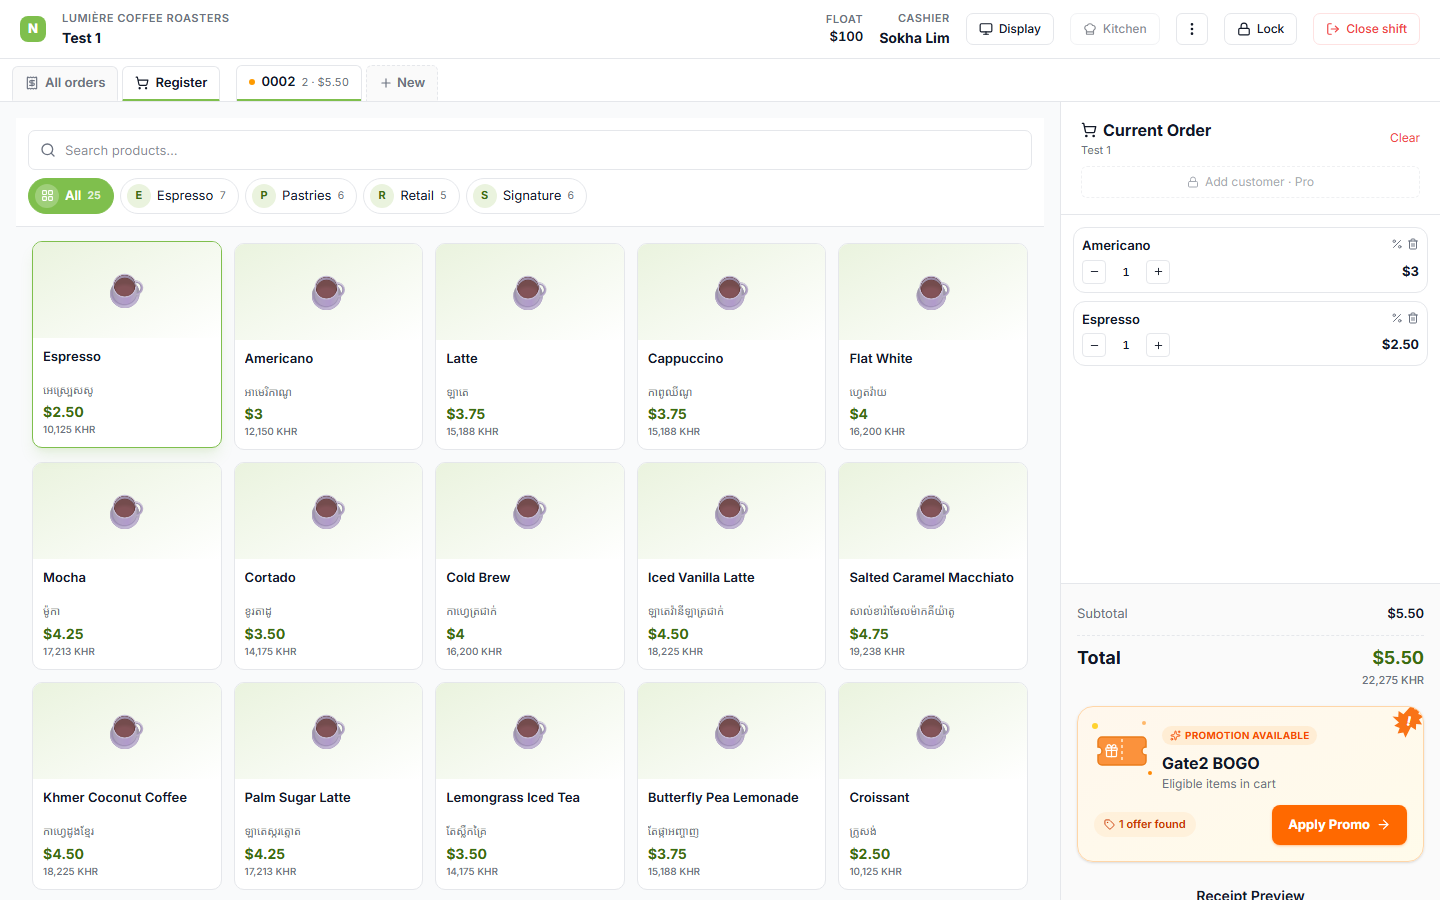Add Cold Brew to the order

click(530, 566)
